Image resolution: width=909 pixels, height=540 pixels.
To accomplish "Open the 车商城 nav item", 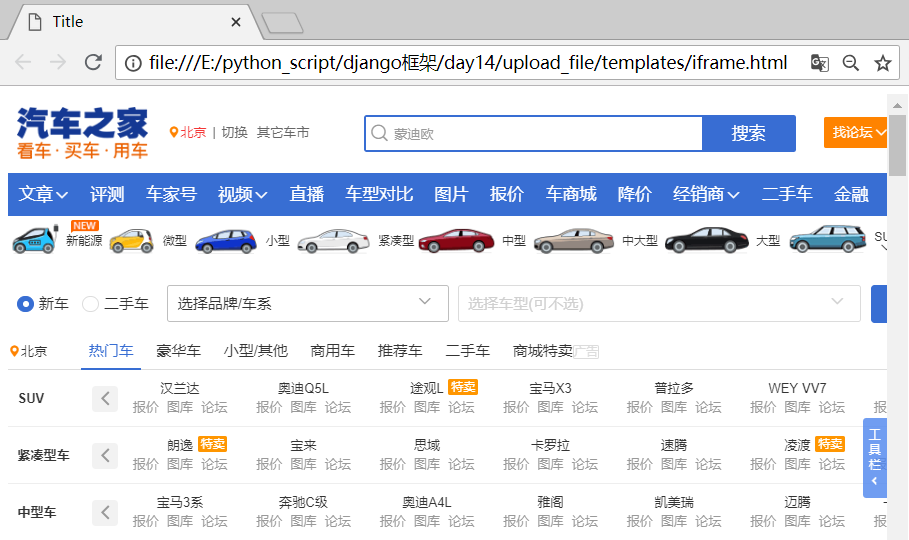I will 571,194.
